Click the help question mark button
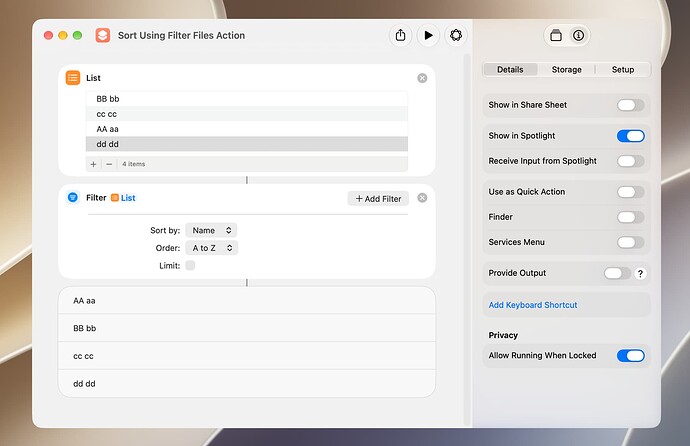 (x=640, y=273)
